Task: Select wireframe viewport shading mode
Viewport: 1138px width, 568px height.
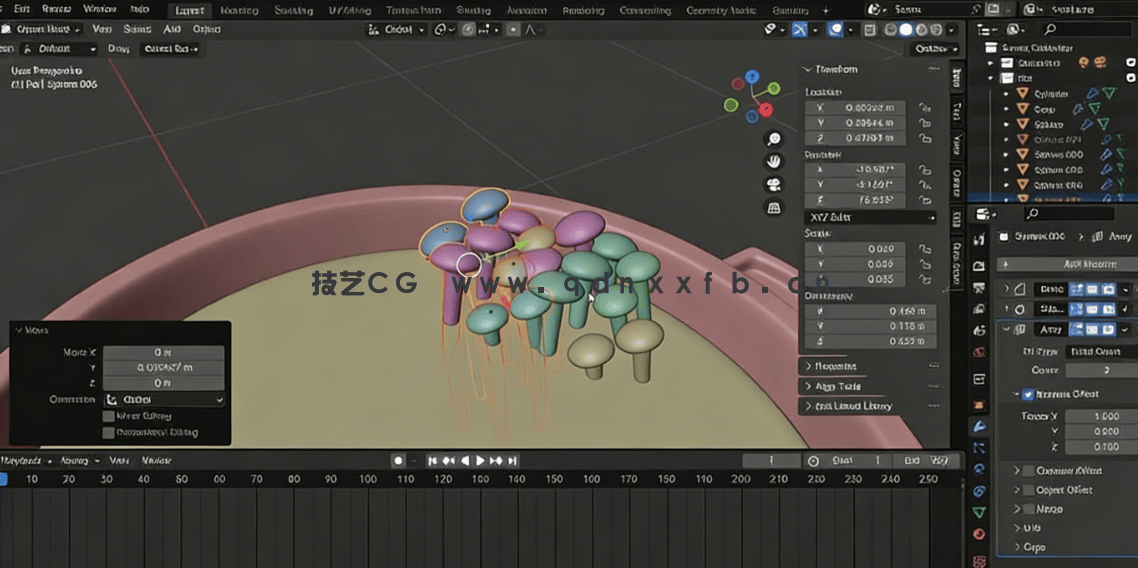Action: pos(891,30)
